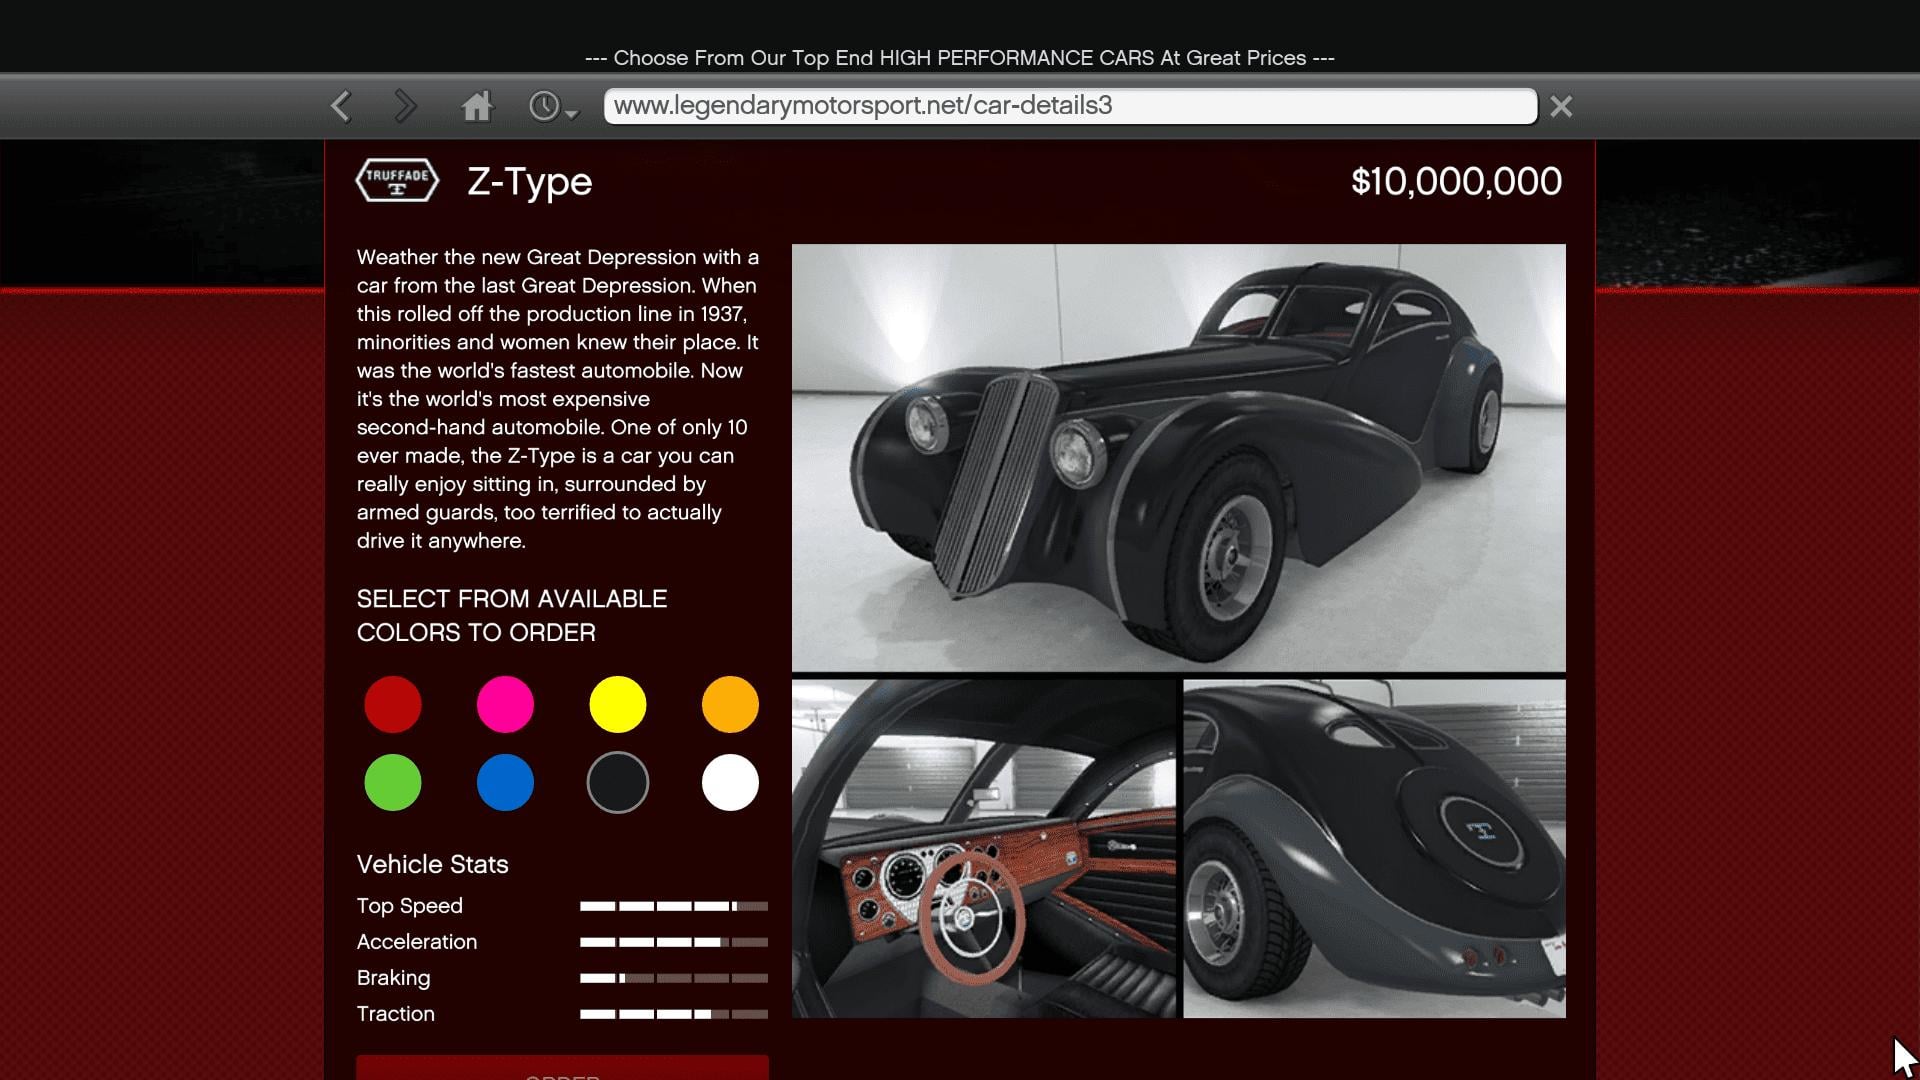Screen dimensions: 1920x1080
Task: Click the browser back arrow
Action: click(341, 105)
